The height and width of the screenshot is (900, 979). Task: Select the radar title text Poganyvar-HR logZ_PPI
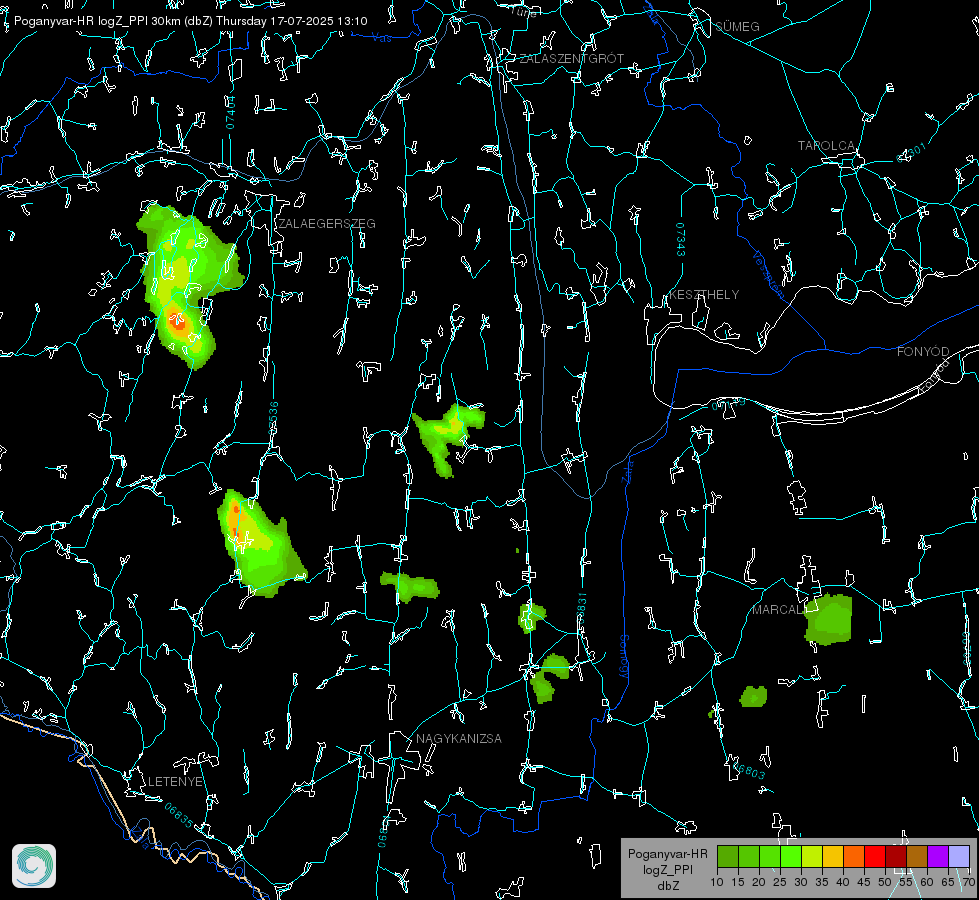[x=81, y=21]
